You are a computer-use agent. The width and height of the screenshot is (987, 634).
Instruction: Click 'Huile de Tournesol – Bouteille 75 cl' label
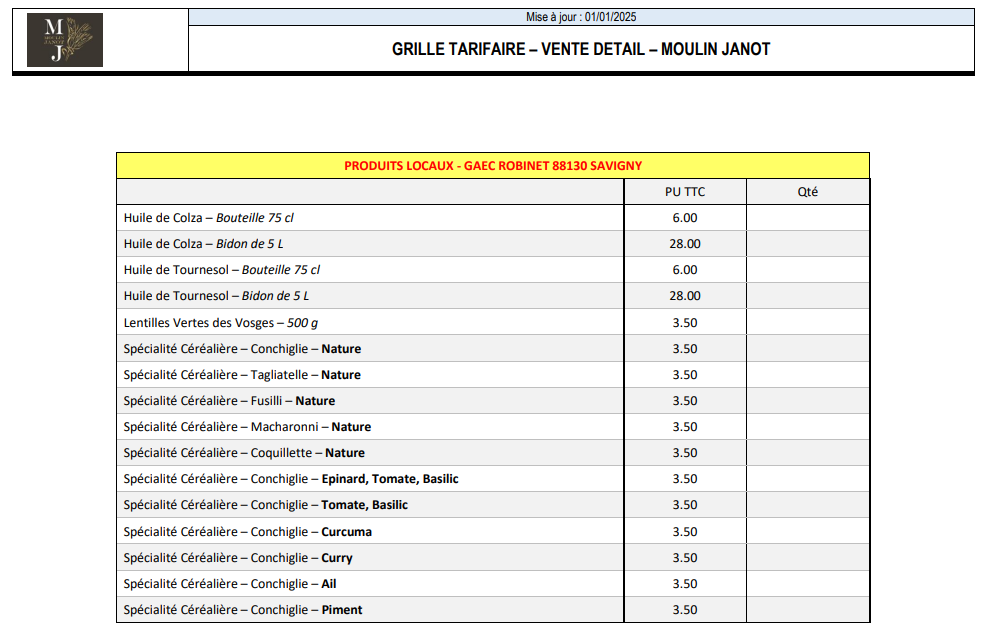pyautogui.click(x=222, y=270)
